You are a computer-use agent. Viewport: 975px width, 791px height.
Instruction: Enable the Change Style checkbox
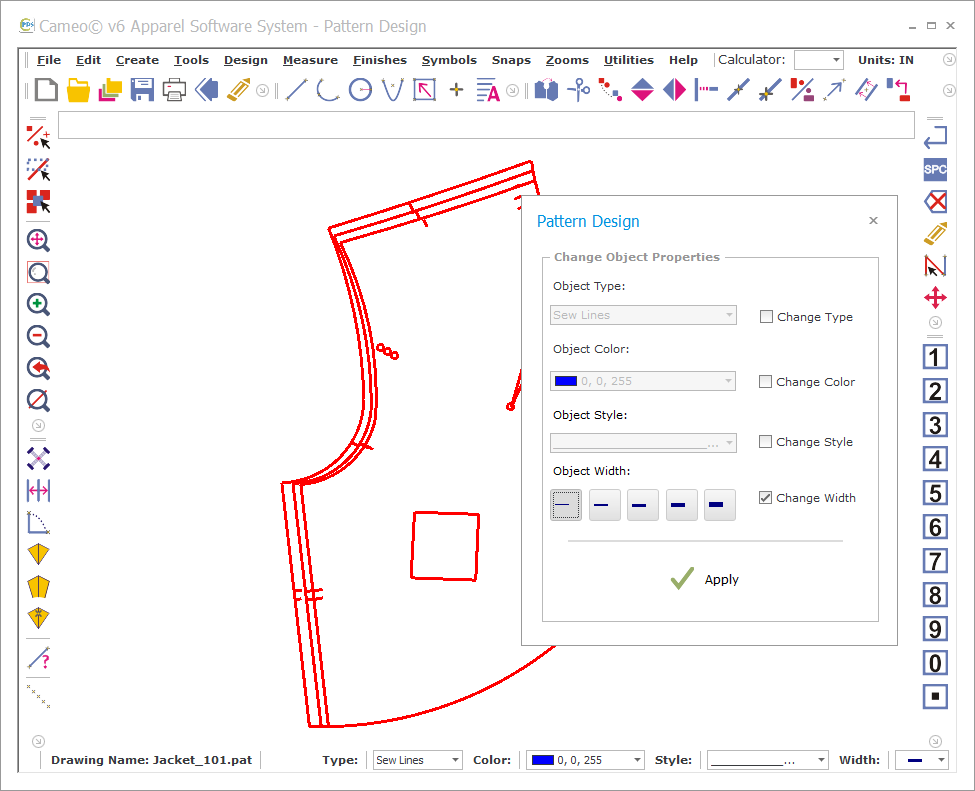(x=765, y=442)
